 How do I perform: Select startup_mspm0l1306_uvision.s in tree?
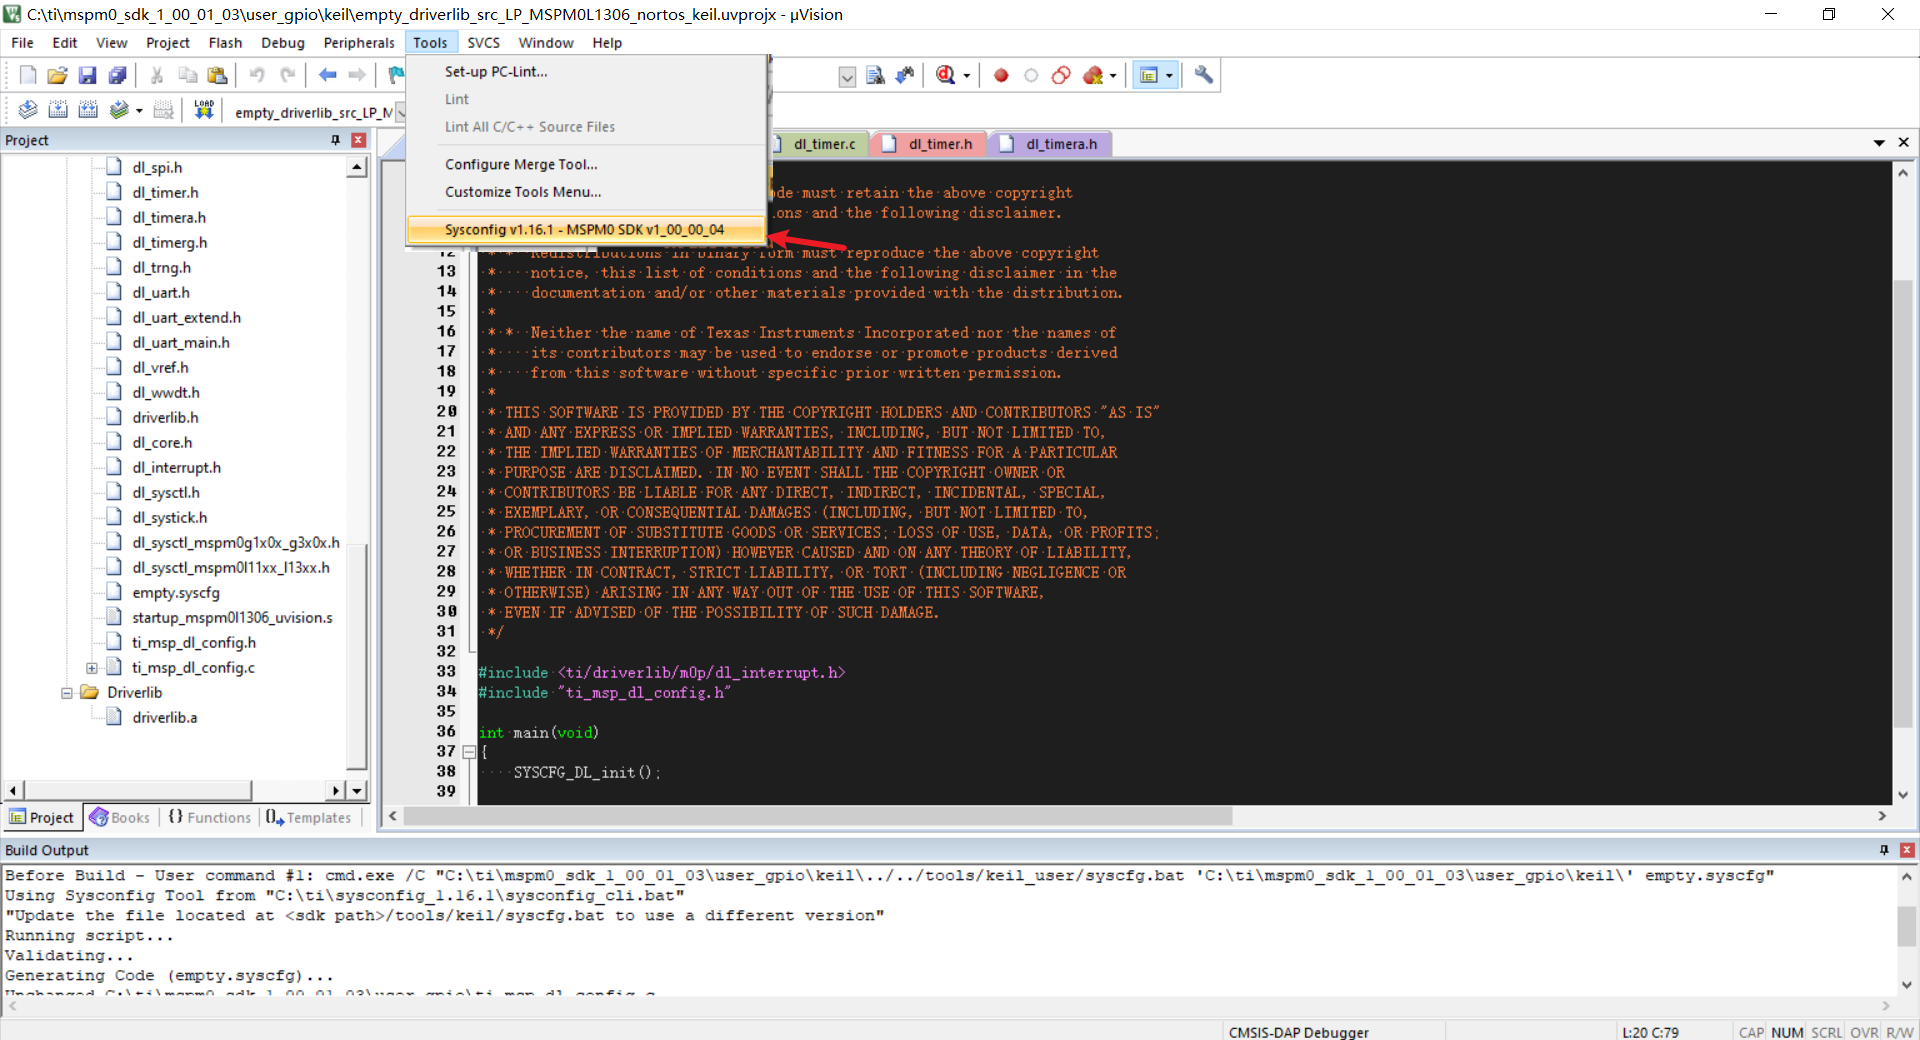232,618
